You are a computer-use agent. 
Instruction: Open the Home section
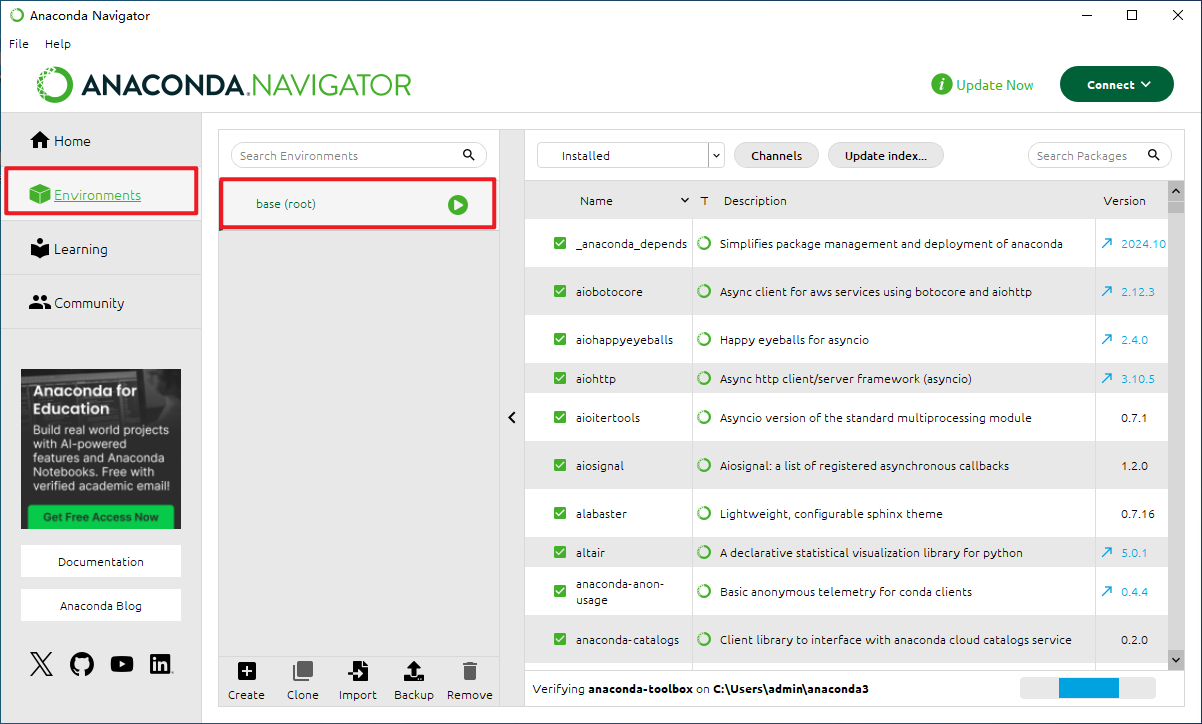[x=61, y=141]
